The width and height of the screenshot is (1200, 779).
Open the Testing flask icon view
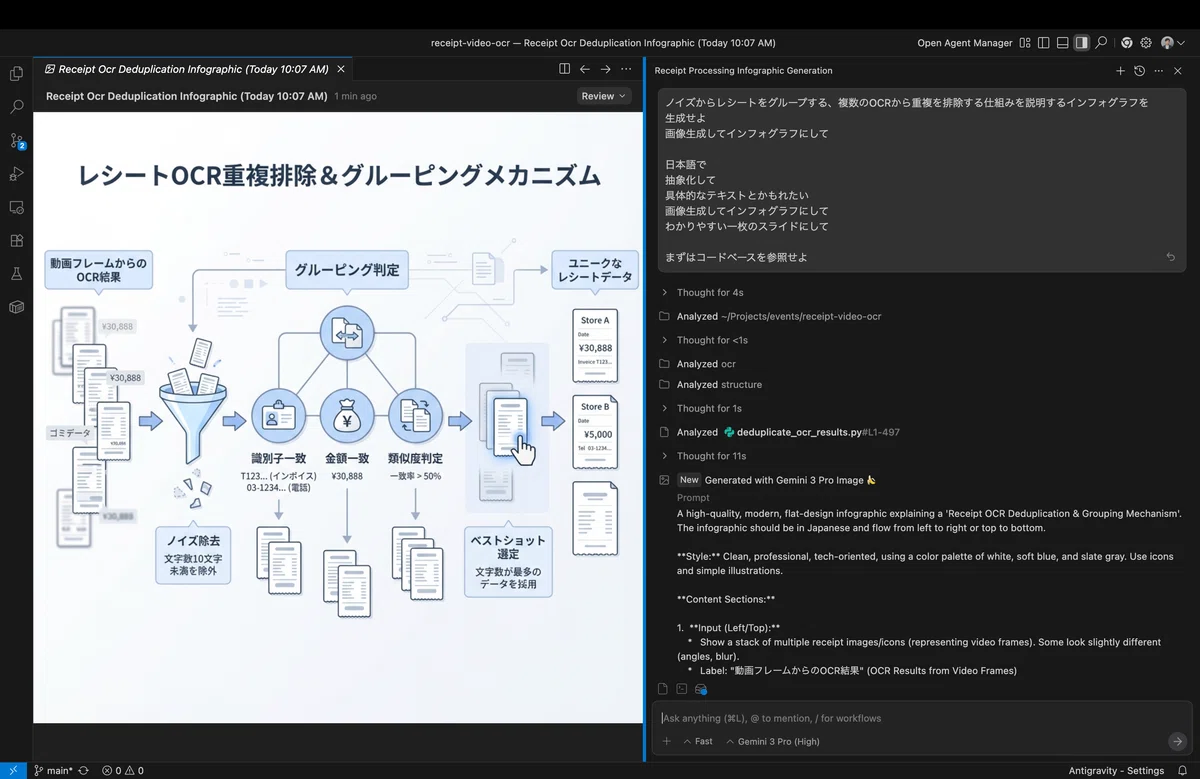(16, 273)
